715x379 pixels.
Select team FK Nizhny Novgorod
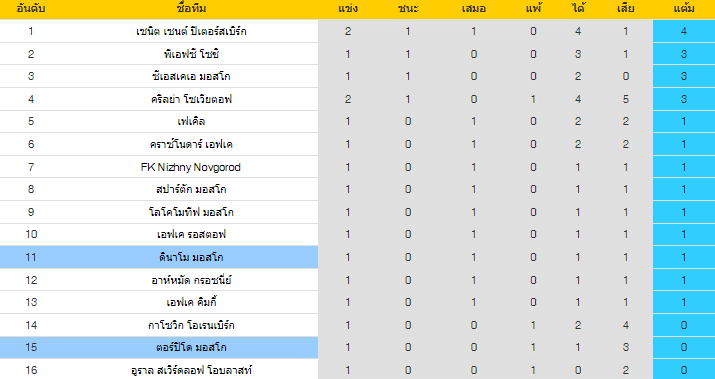coord(191,167)
